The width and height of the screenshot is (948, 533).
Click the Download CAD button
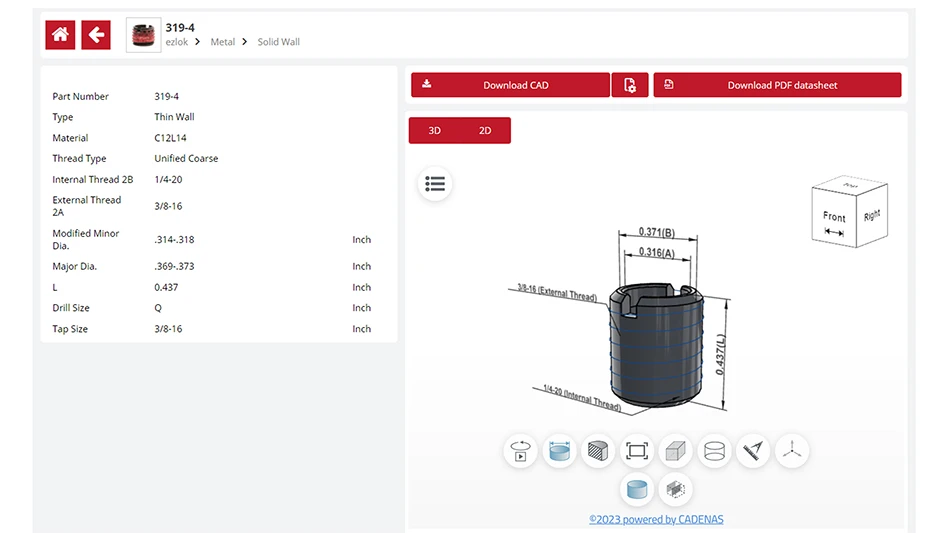510,85
